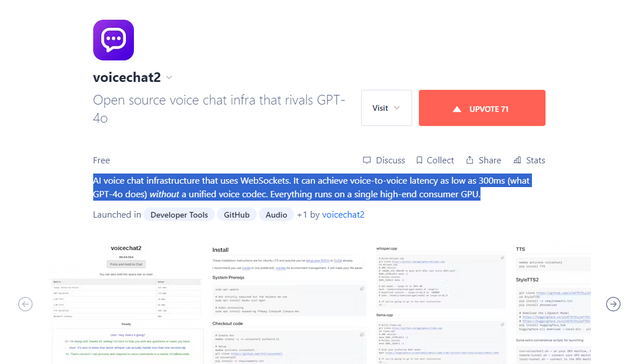Share the product via Share icon

(483, 160)
